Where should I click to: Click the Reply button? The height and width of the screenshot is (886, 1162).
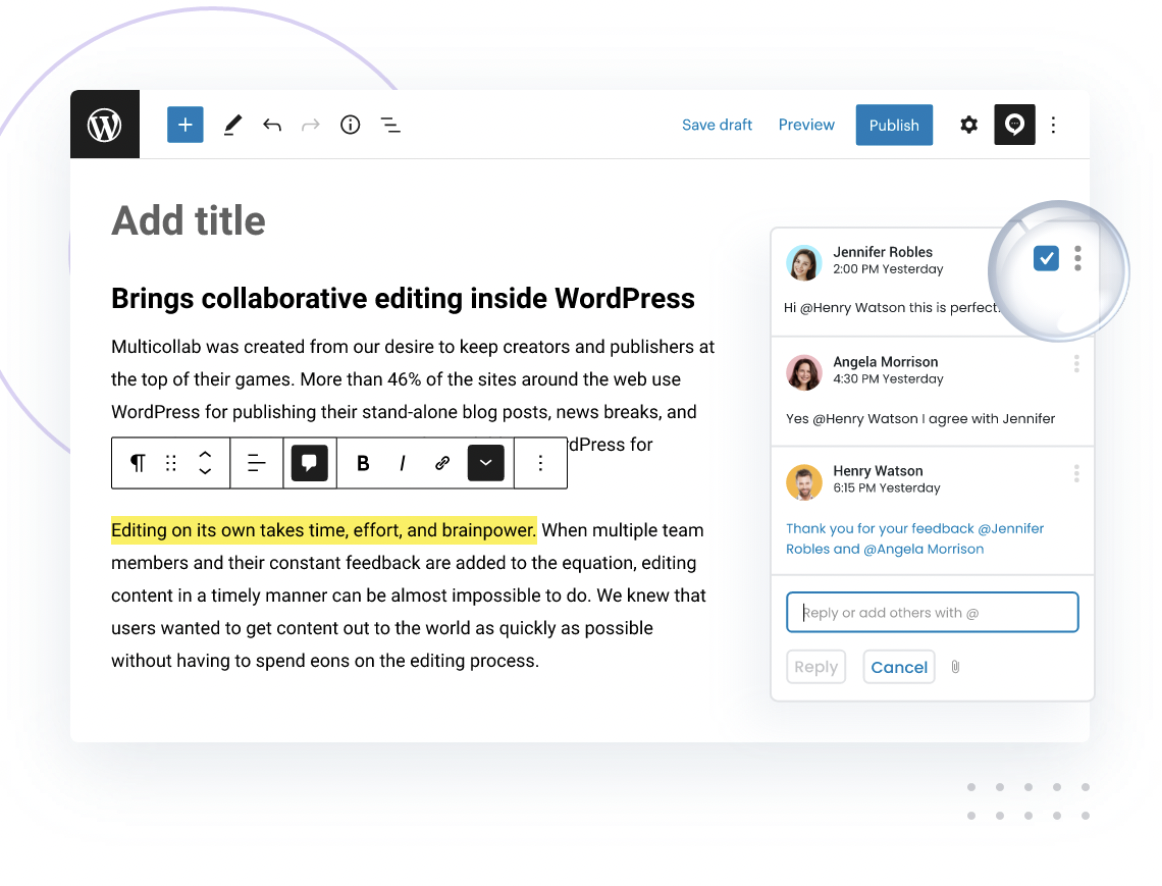[x=816, y=667]
